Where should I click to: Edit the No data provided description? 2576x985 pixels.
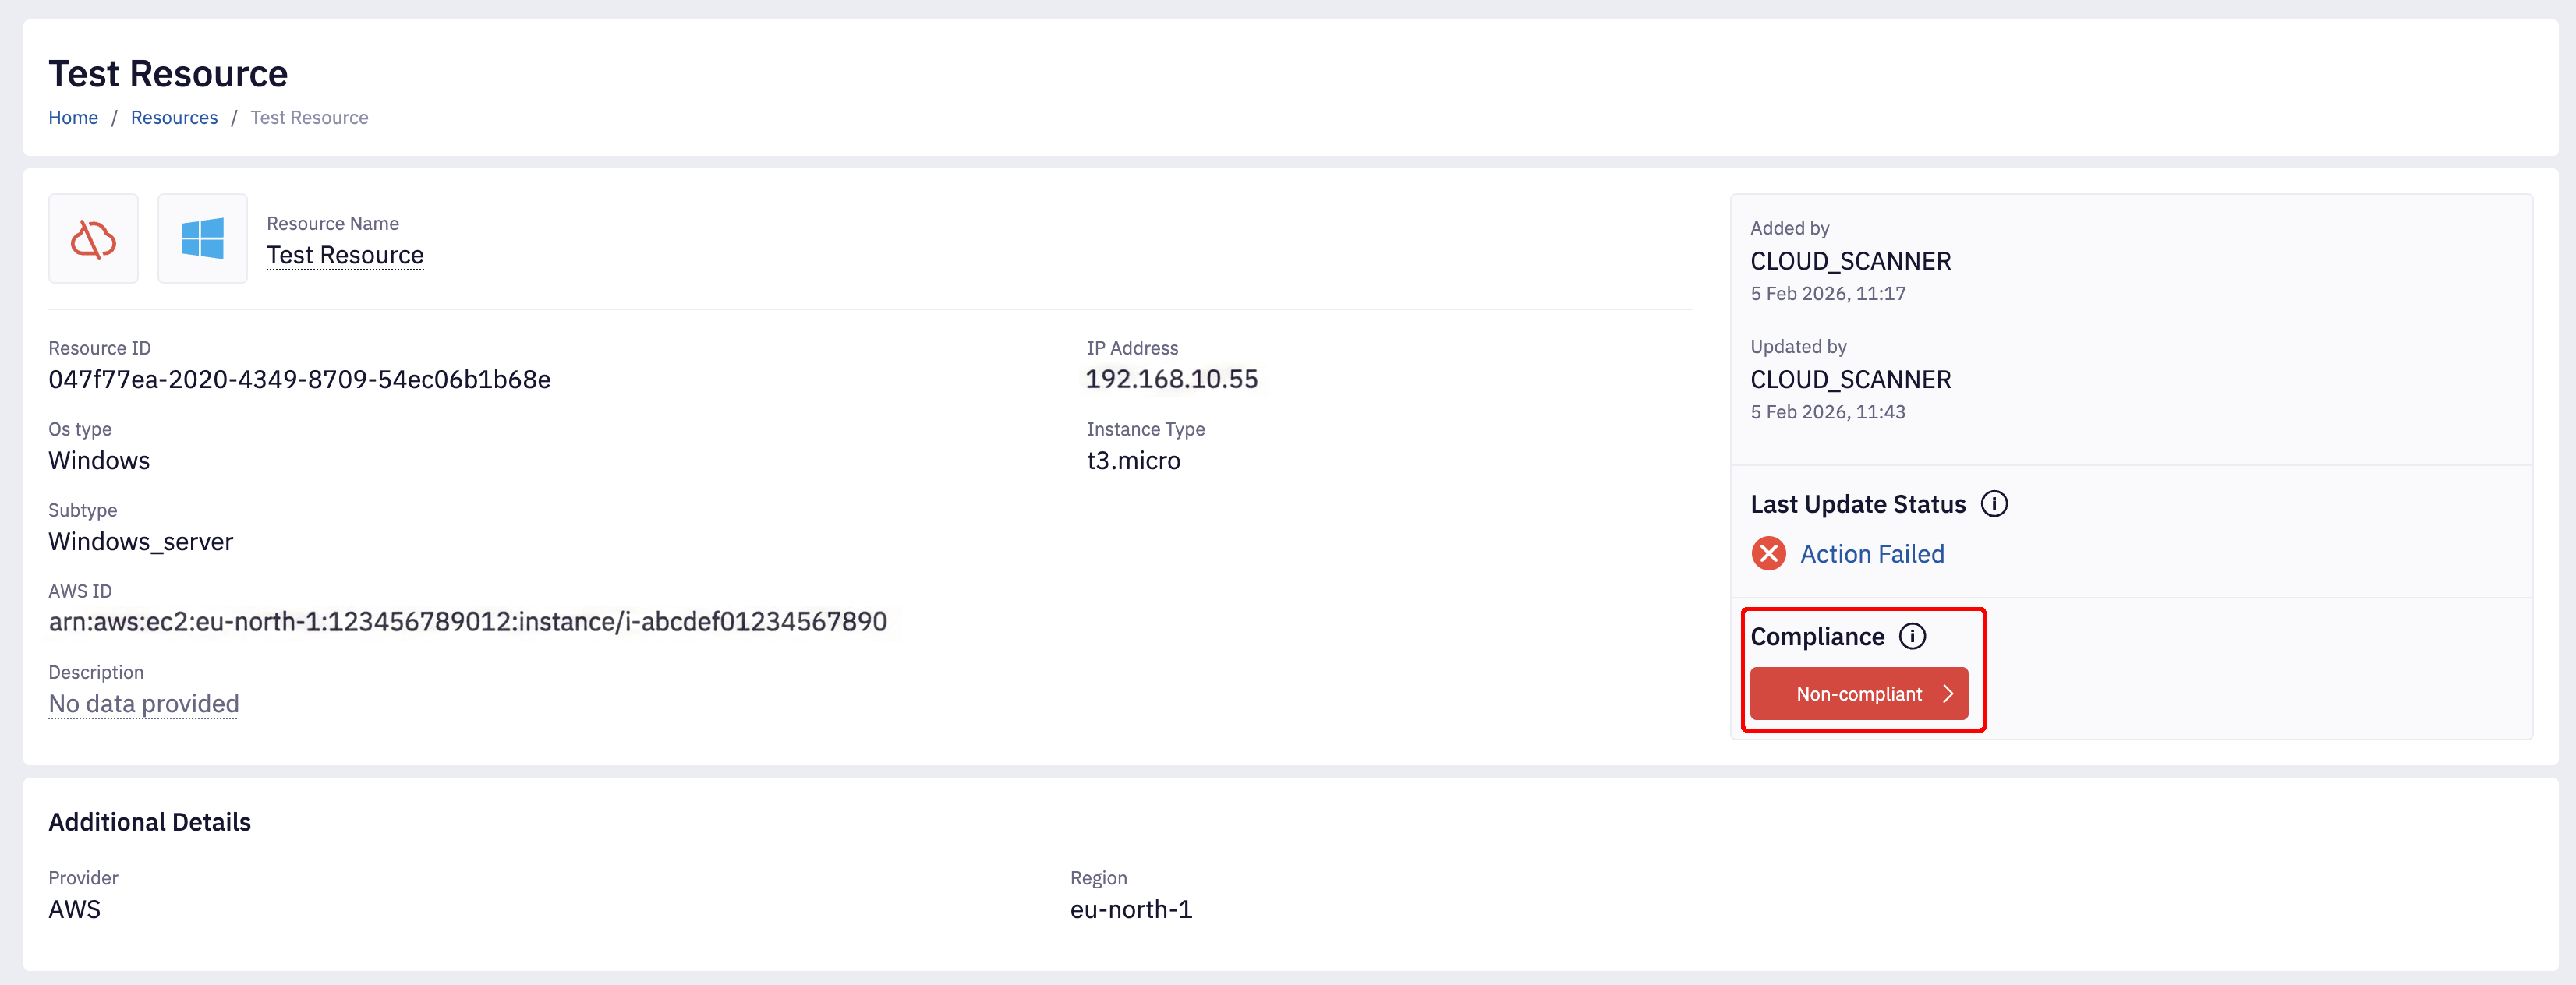click(144, 704)
